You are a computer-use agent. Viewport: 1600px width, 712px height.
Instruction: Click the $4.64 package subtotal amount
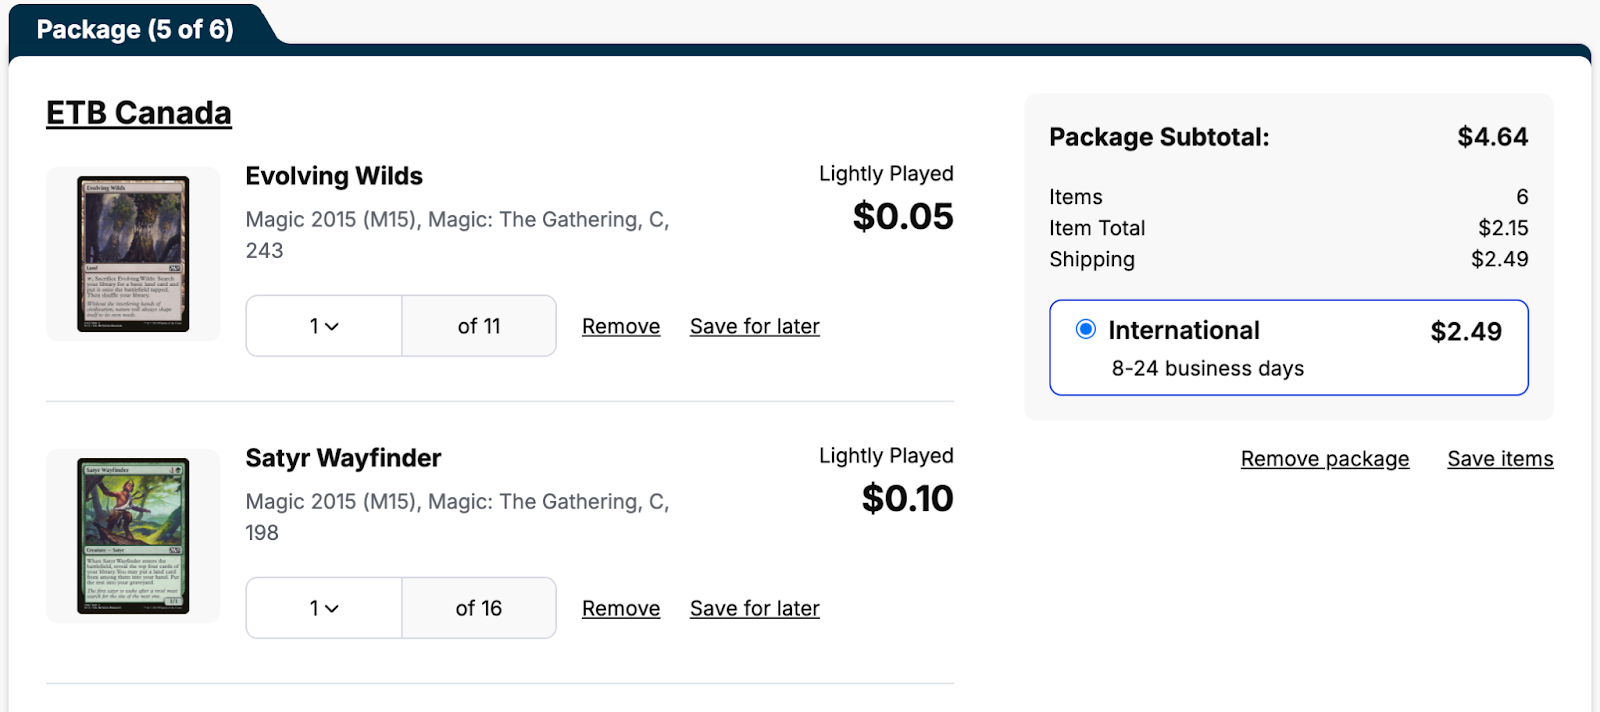tap(1492, 137)
